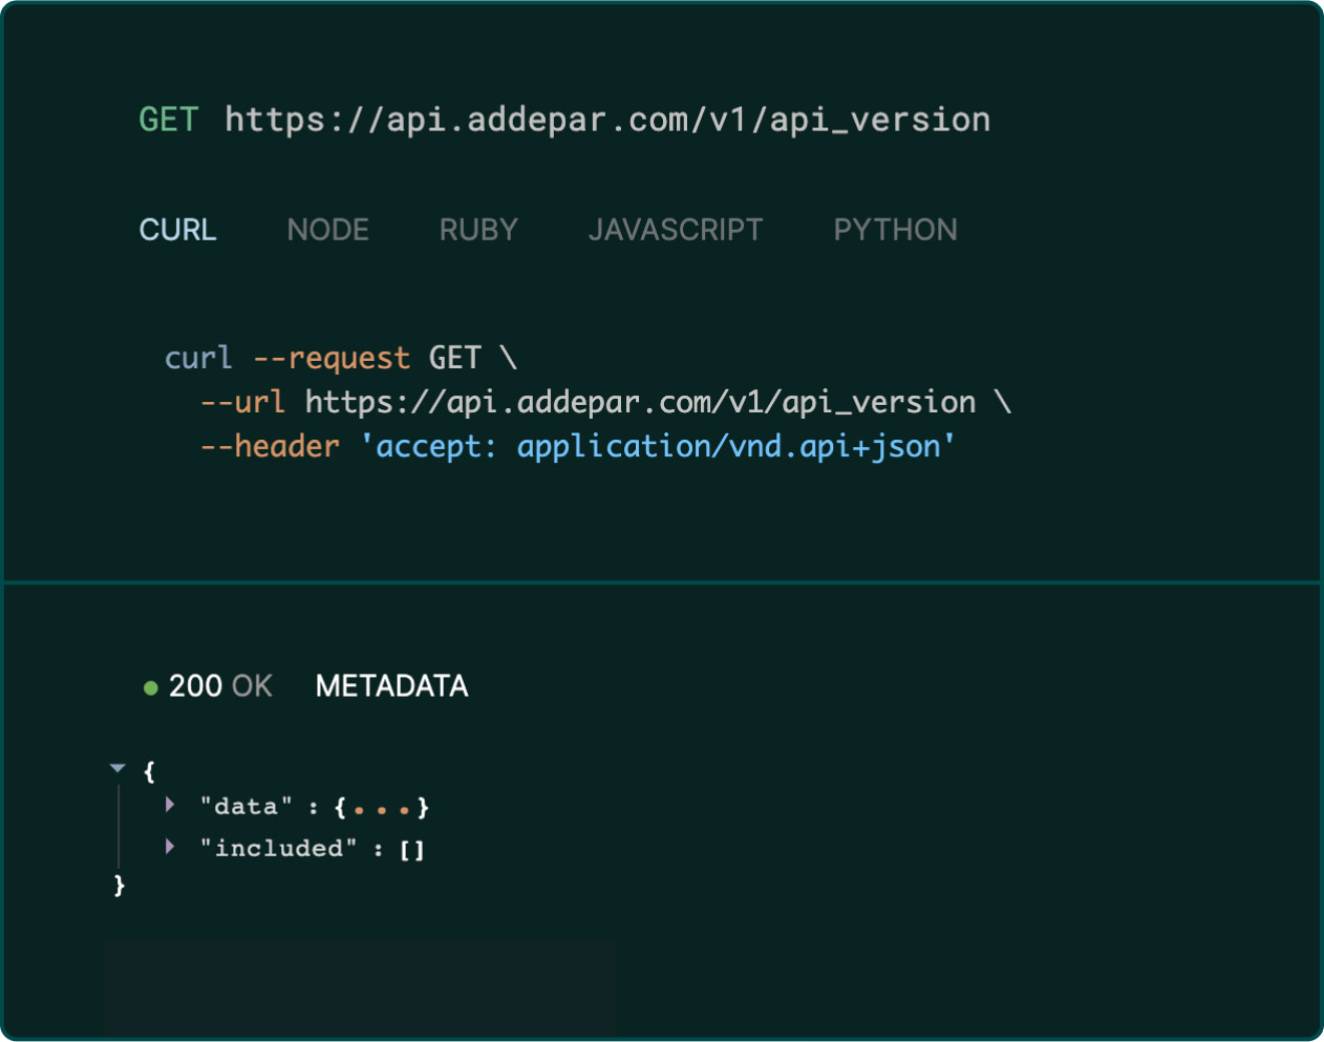Show the JAVASCRIPT code example

(675, 230)
